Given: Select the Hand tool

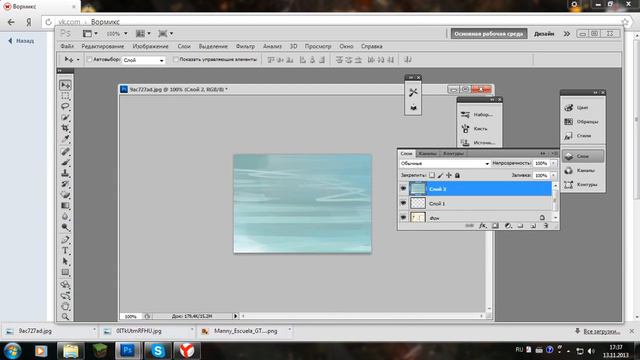Looking at the screenshot, I should [65, 306].
